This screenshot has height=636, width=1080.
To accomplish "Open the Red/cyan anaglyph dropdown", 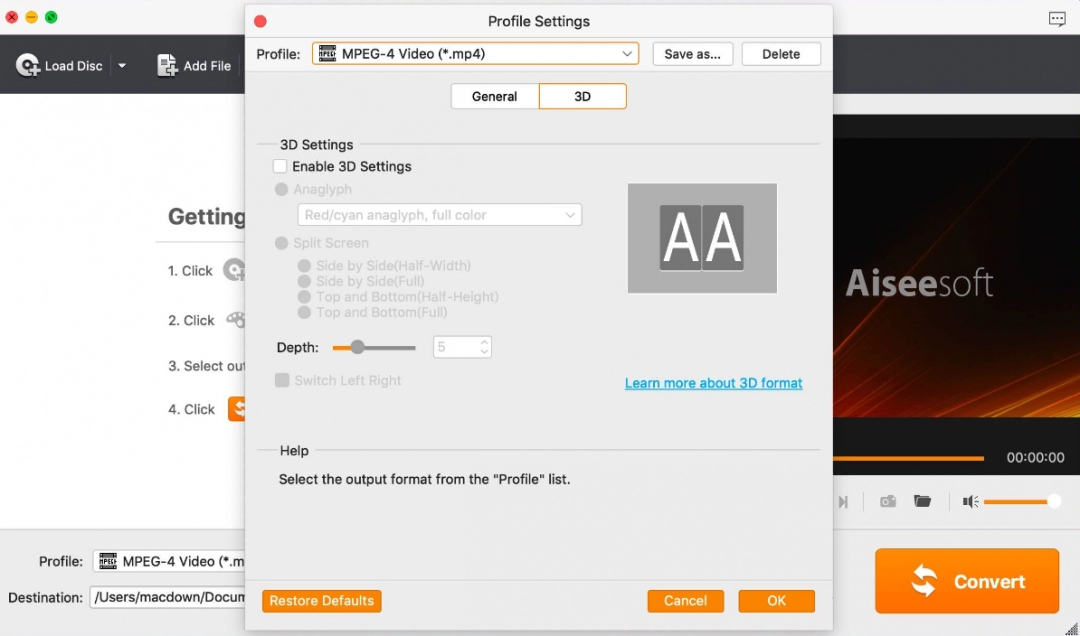I will click(x=439, y=214).
